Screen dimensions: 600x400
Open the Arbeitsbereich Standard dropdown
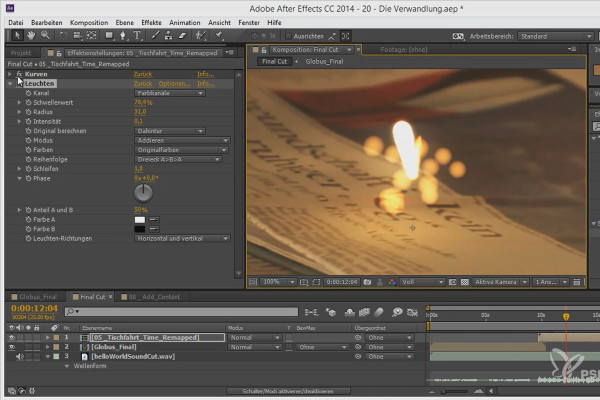click(556, 36)
